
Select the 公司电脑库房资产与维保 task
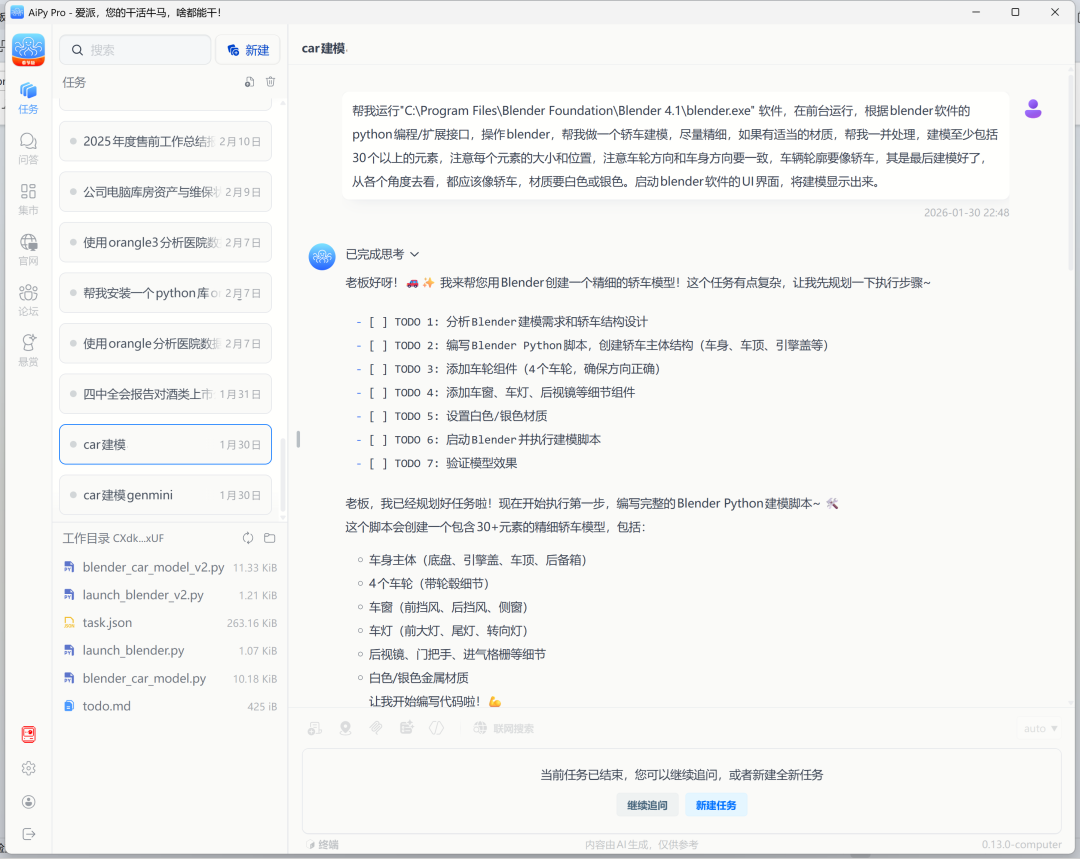(165, 192)
